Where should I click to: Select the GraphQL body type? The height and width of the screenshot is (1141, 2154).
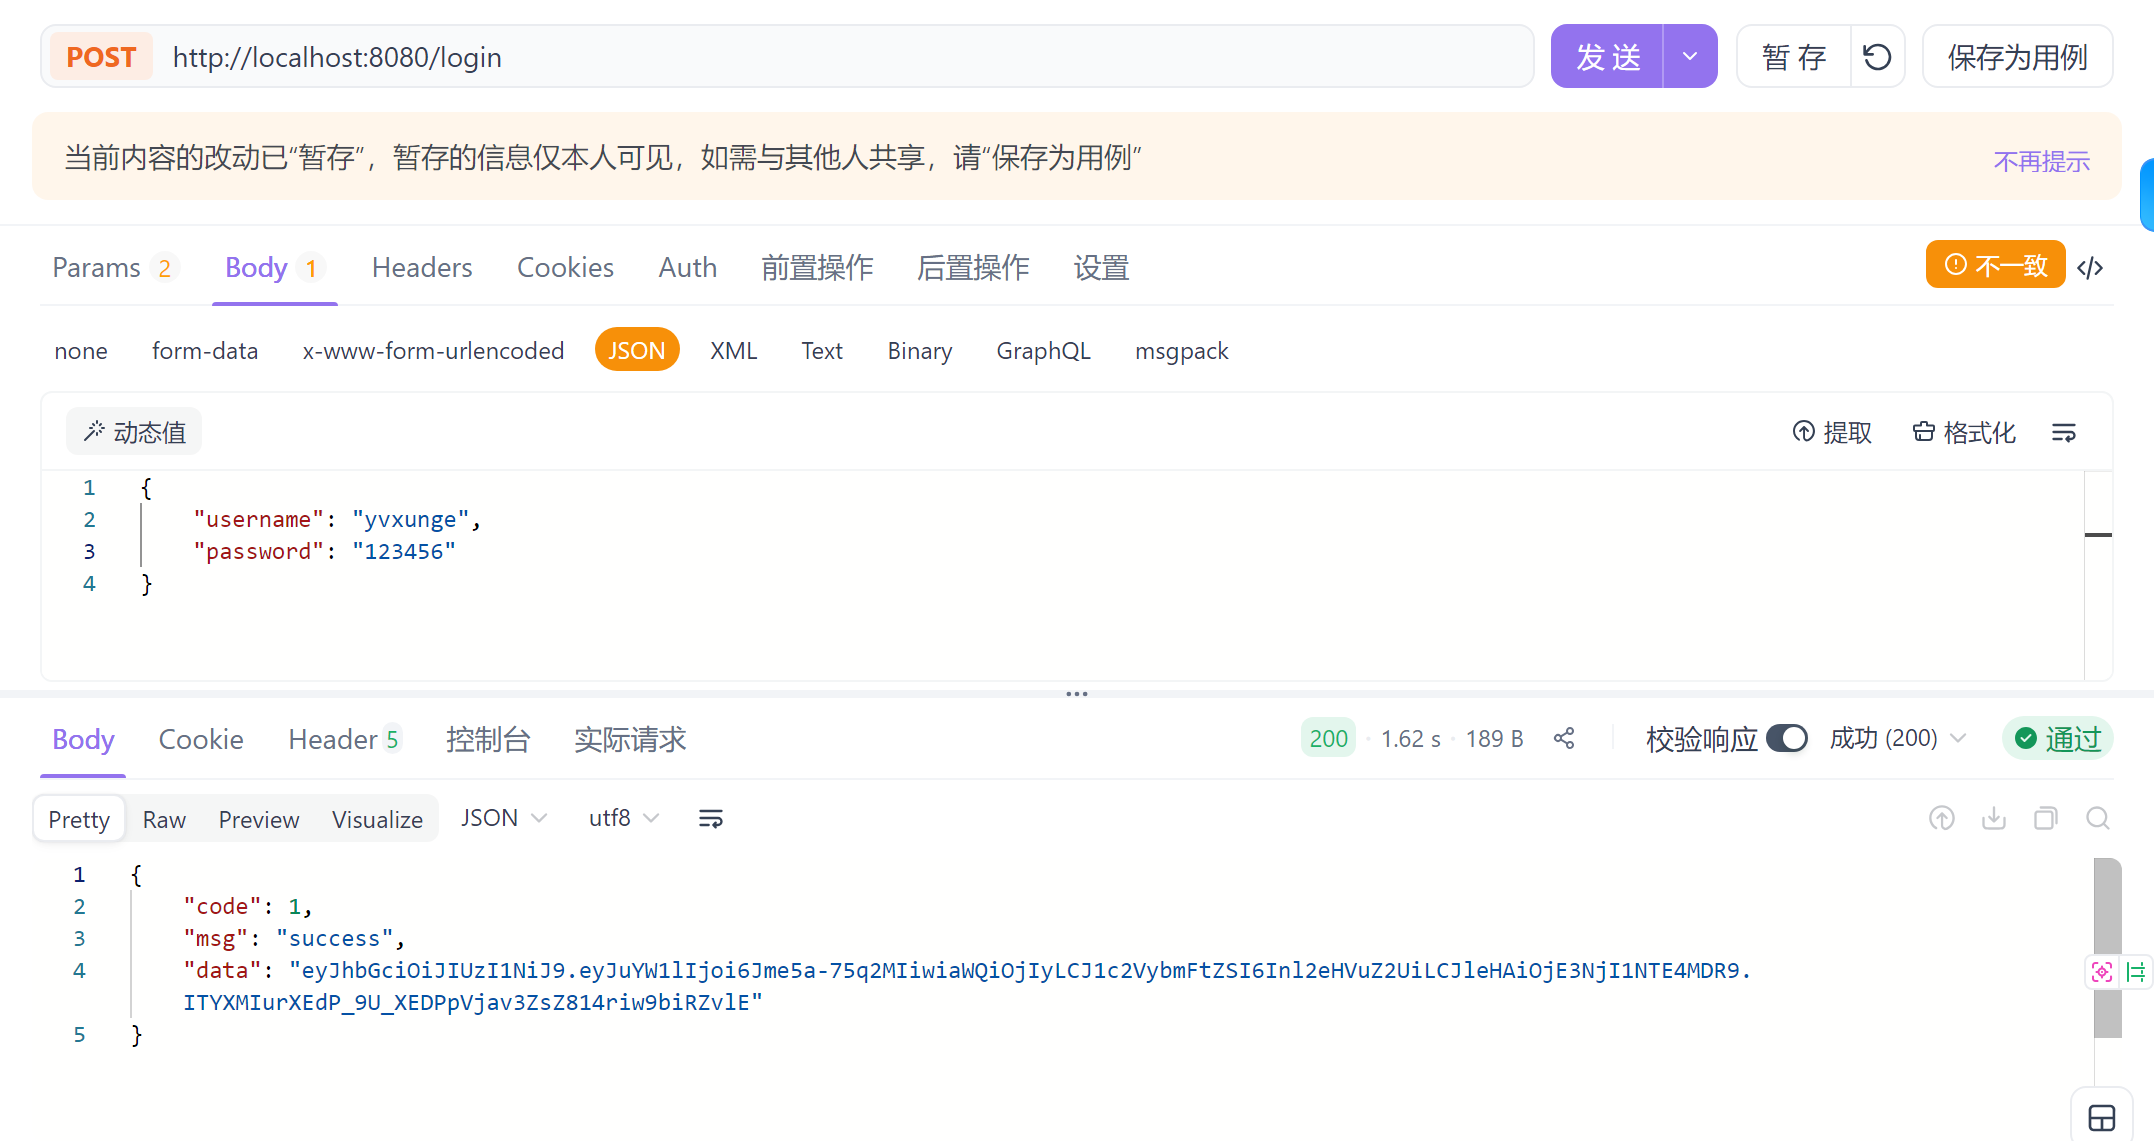[x=1043, y=351]
